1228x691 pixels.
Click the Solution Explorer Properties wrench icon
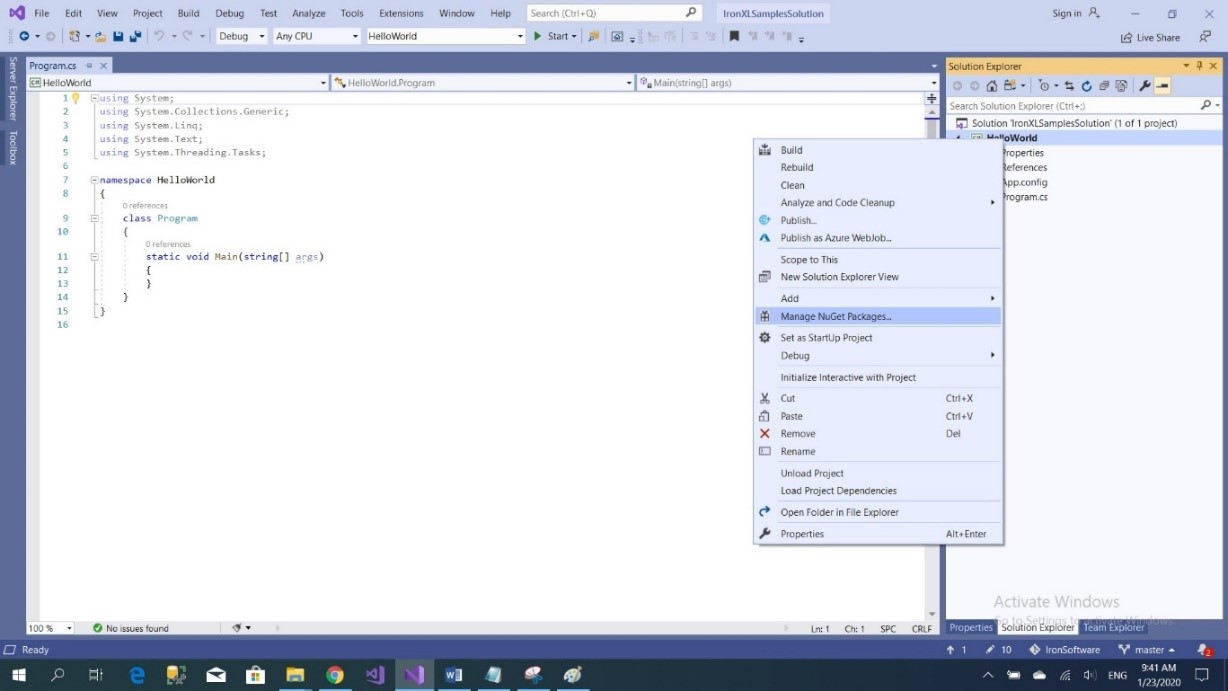coord(1145,86)
